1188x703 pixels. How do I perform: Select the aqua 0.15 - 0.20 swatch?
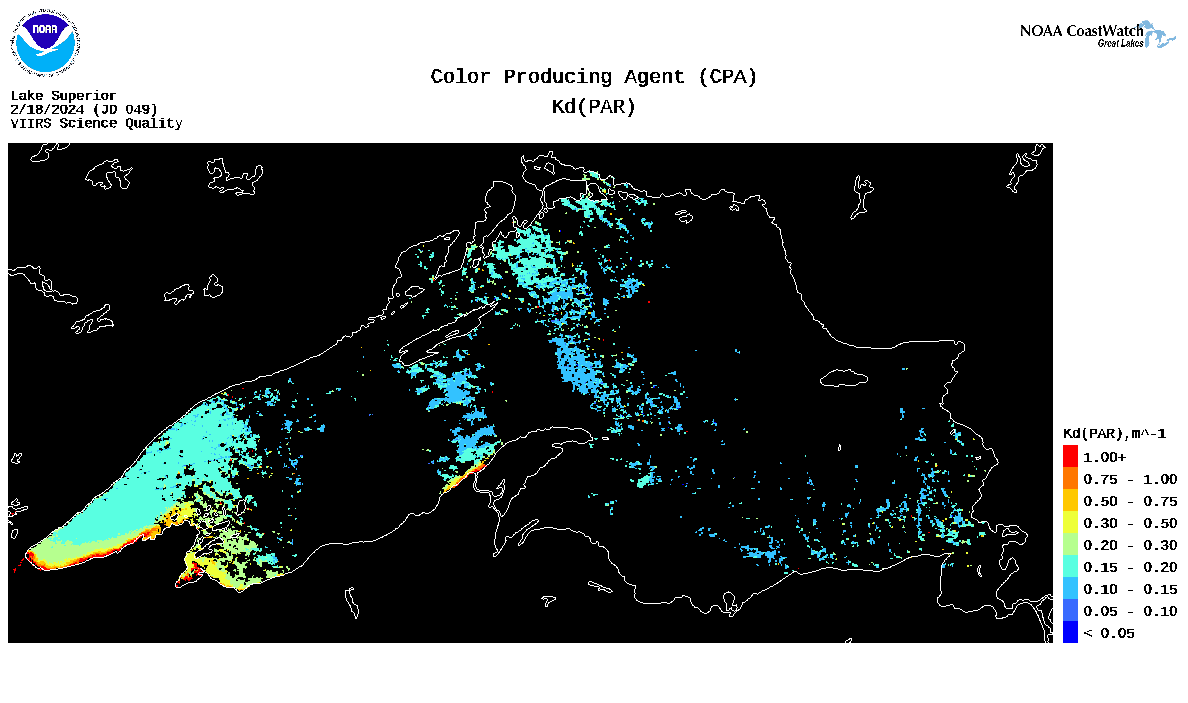pos(1070,567)
